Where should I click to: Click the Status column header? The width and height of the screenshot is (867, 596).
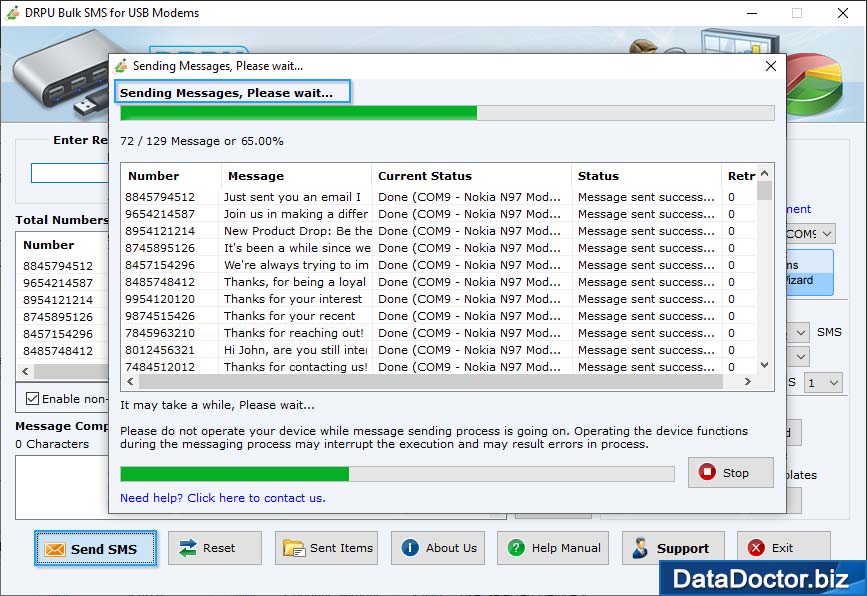tap(646, 176)
